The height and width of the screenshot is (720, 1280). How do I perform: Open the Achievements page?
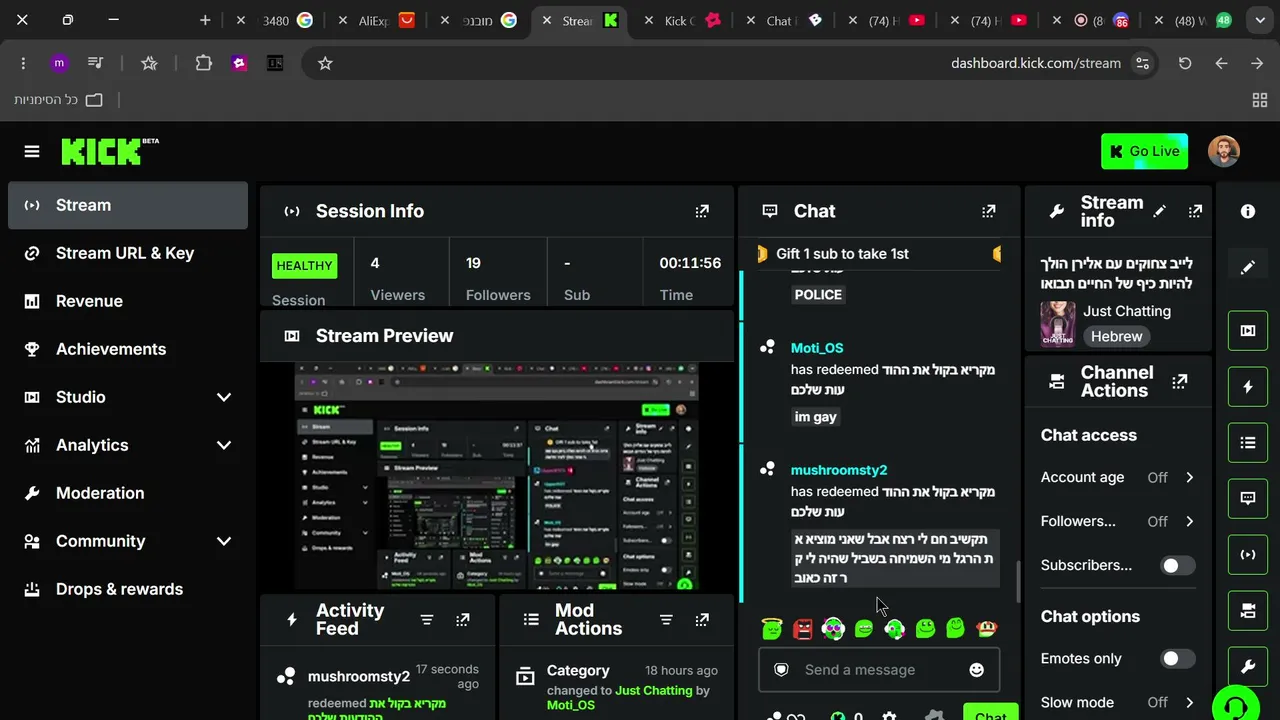point(128,349)
